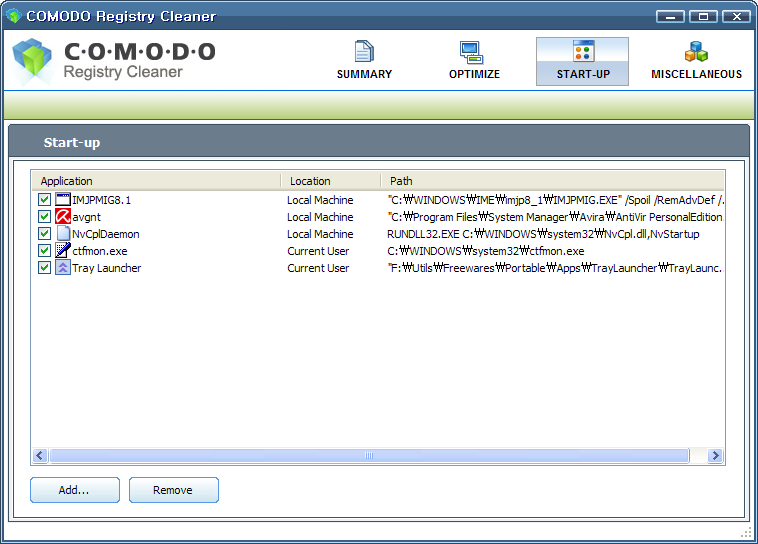Sort by the Location column header
This screenshot has width=758, height=544.
pos(331,181)
